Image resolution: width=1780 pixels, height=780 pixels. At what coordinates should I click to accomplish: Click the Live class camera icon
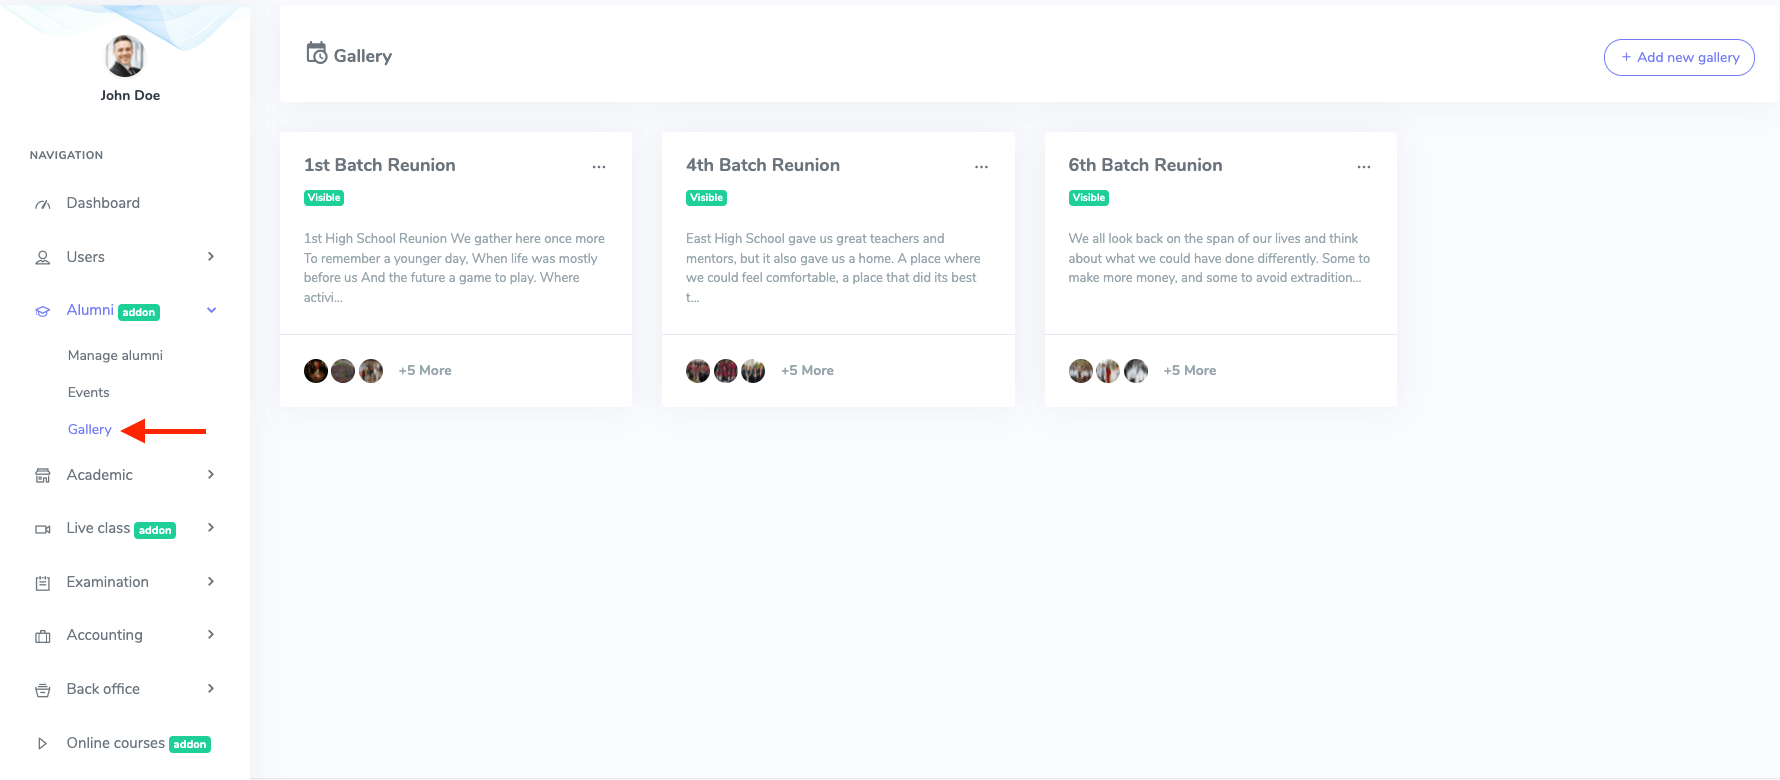tap(43, 529)
